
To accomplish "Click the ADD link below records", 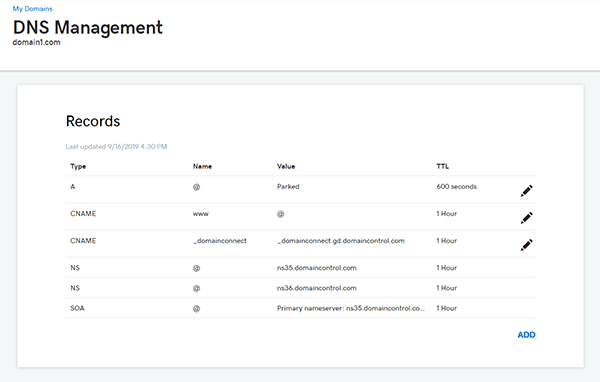I will (x=527, y=335).
